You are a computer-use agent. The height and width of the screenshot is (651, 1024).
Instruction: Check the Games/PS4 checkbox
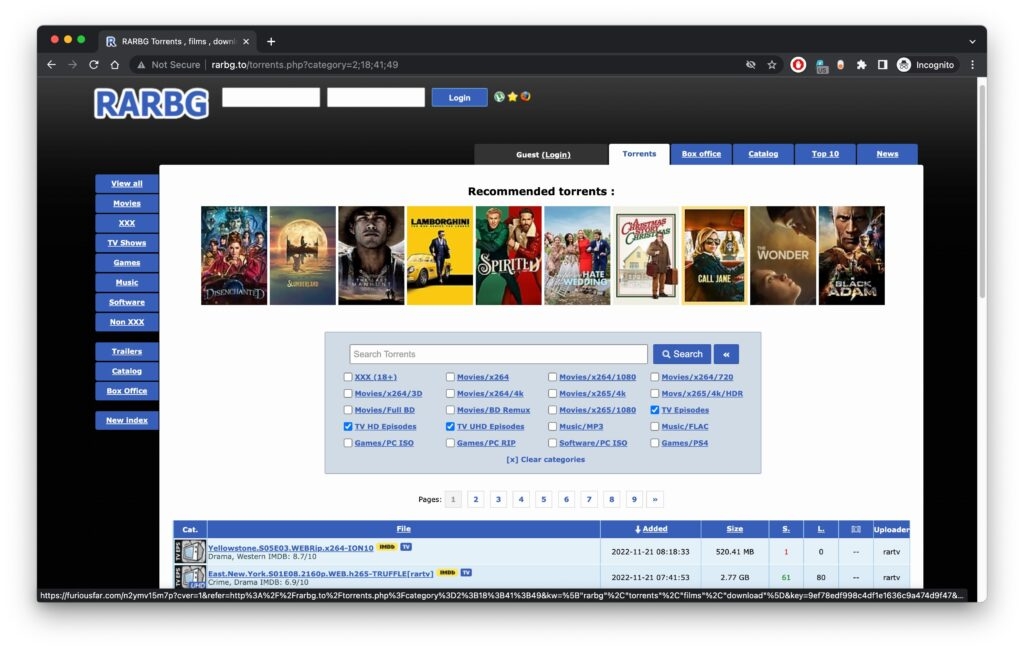click(654, 443)
